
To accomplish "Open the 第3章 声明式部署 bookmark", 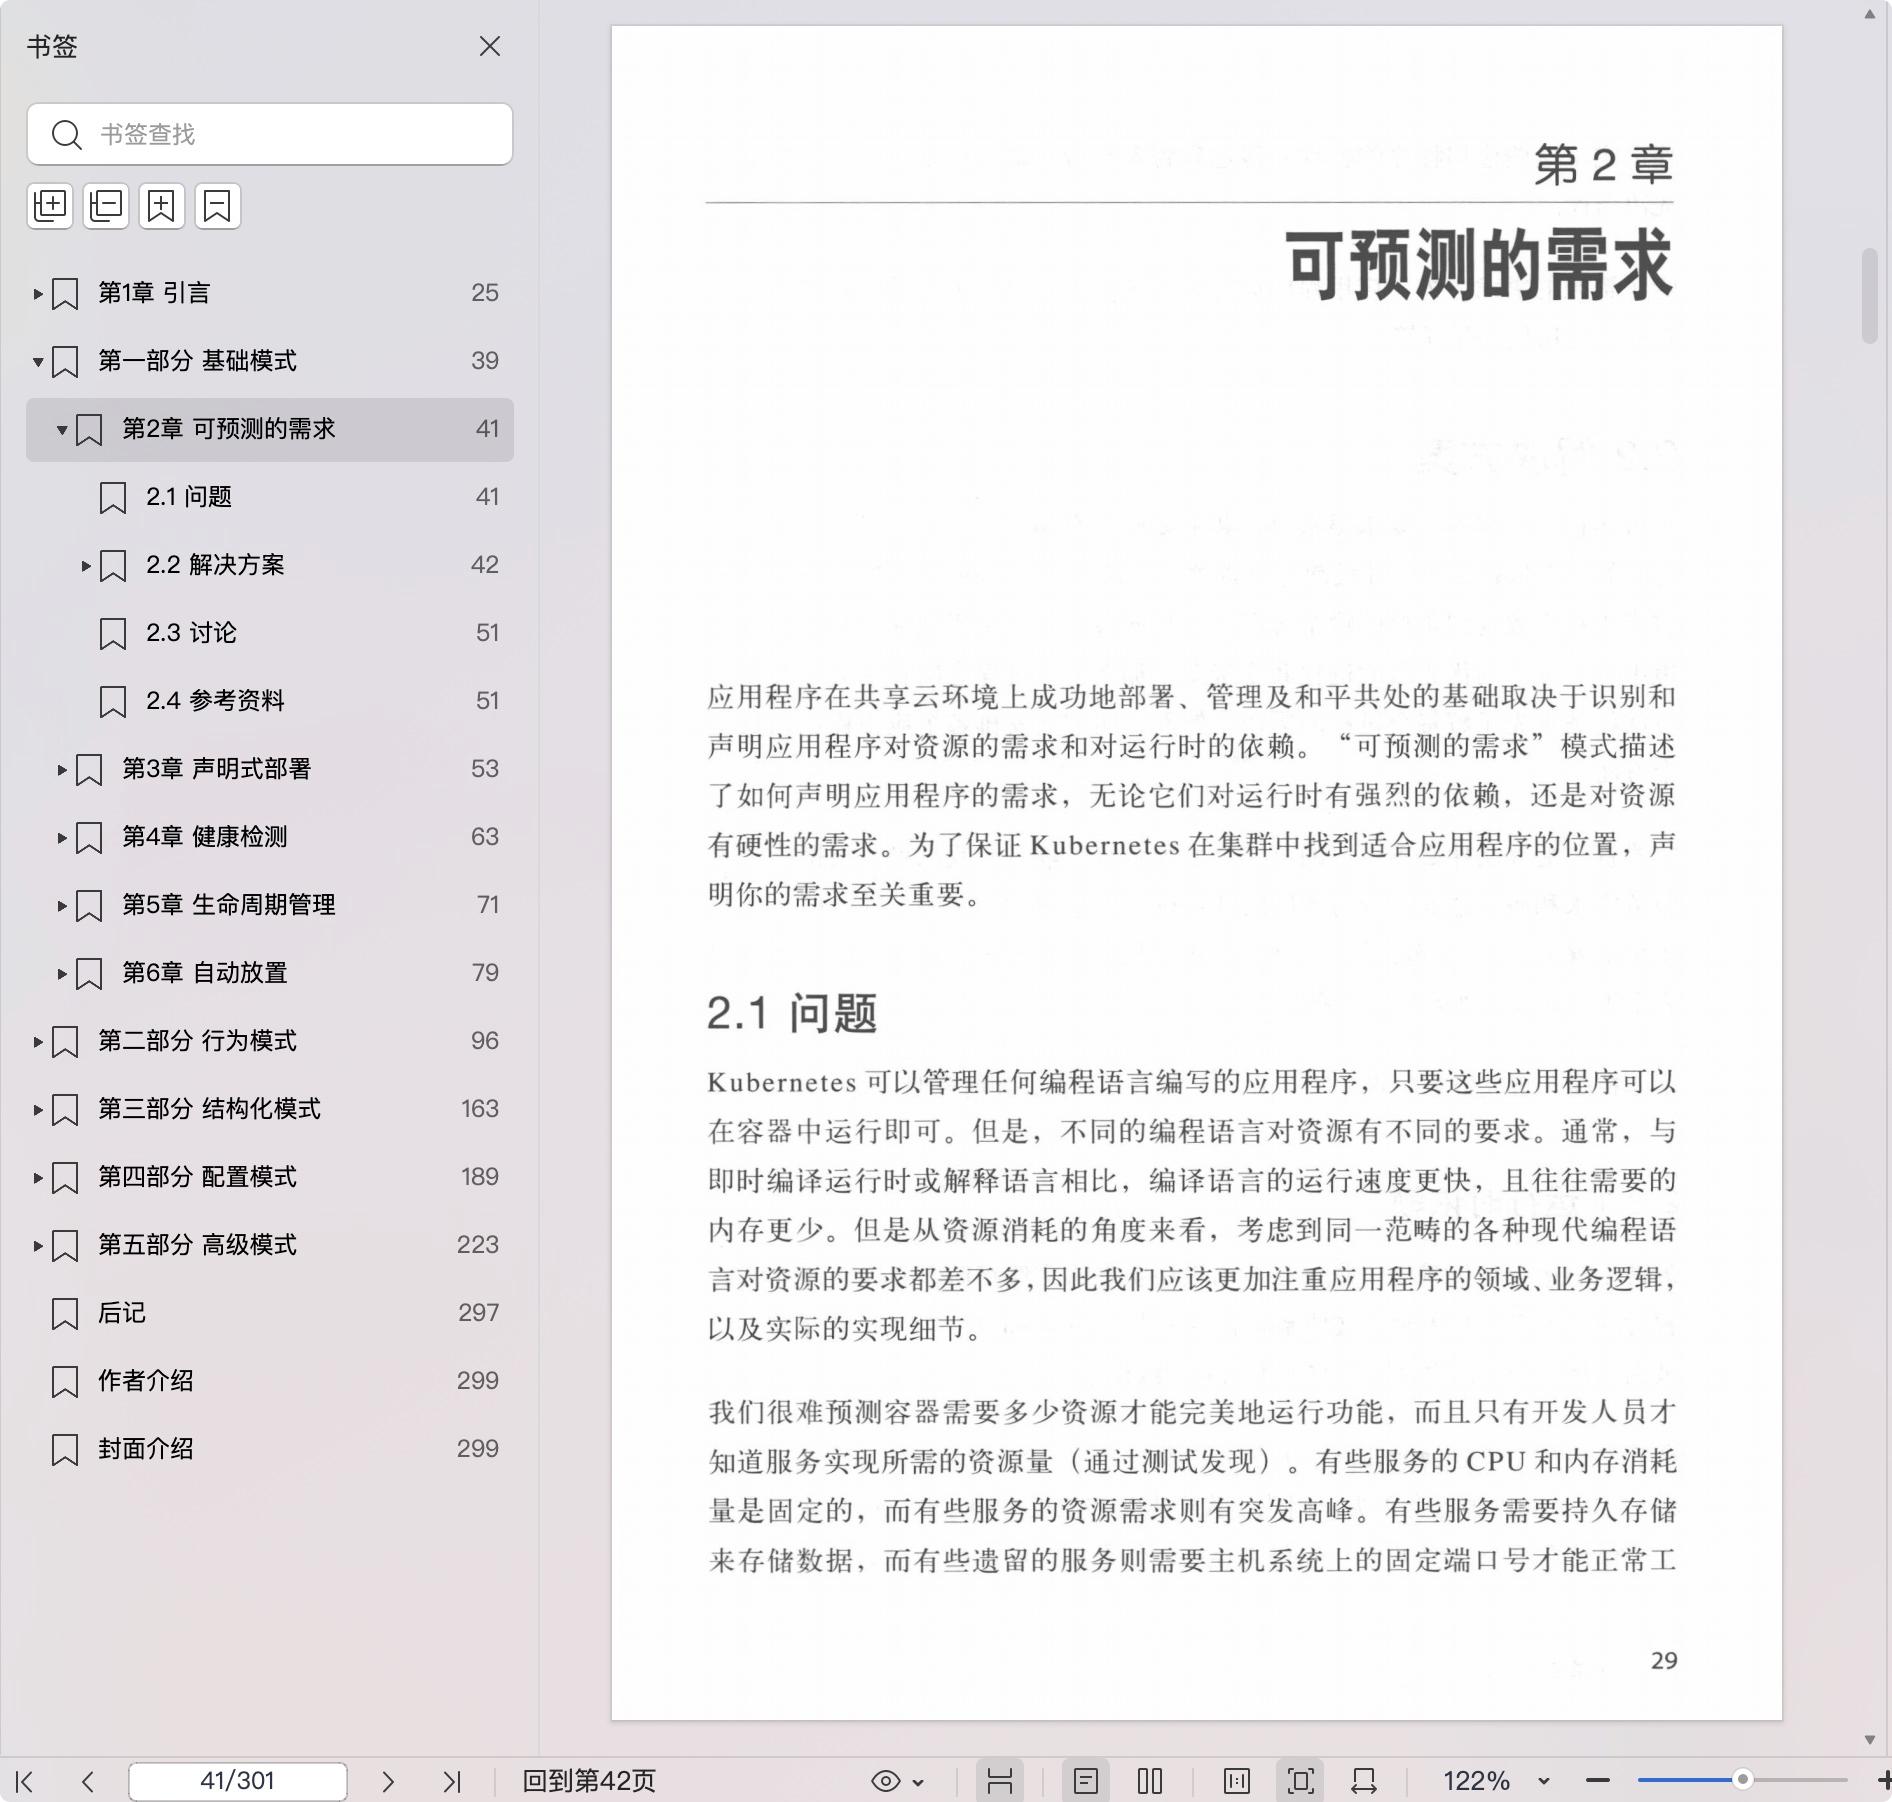I will 216,769.
